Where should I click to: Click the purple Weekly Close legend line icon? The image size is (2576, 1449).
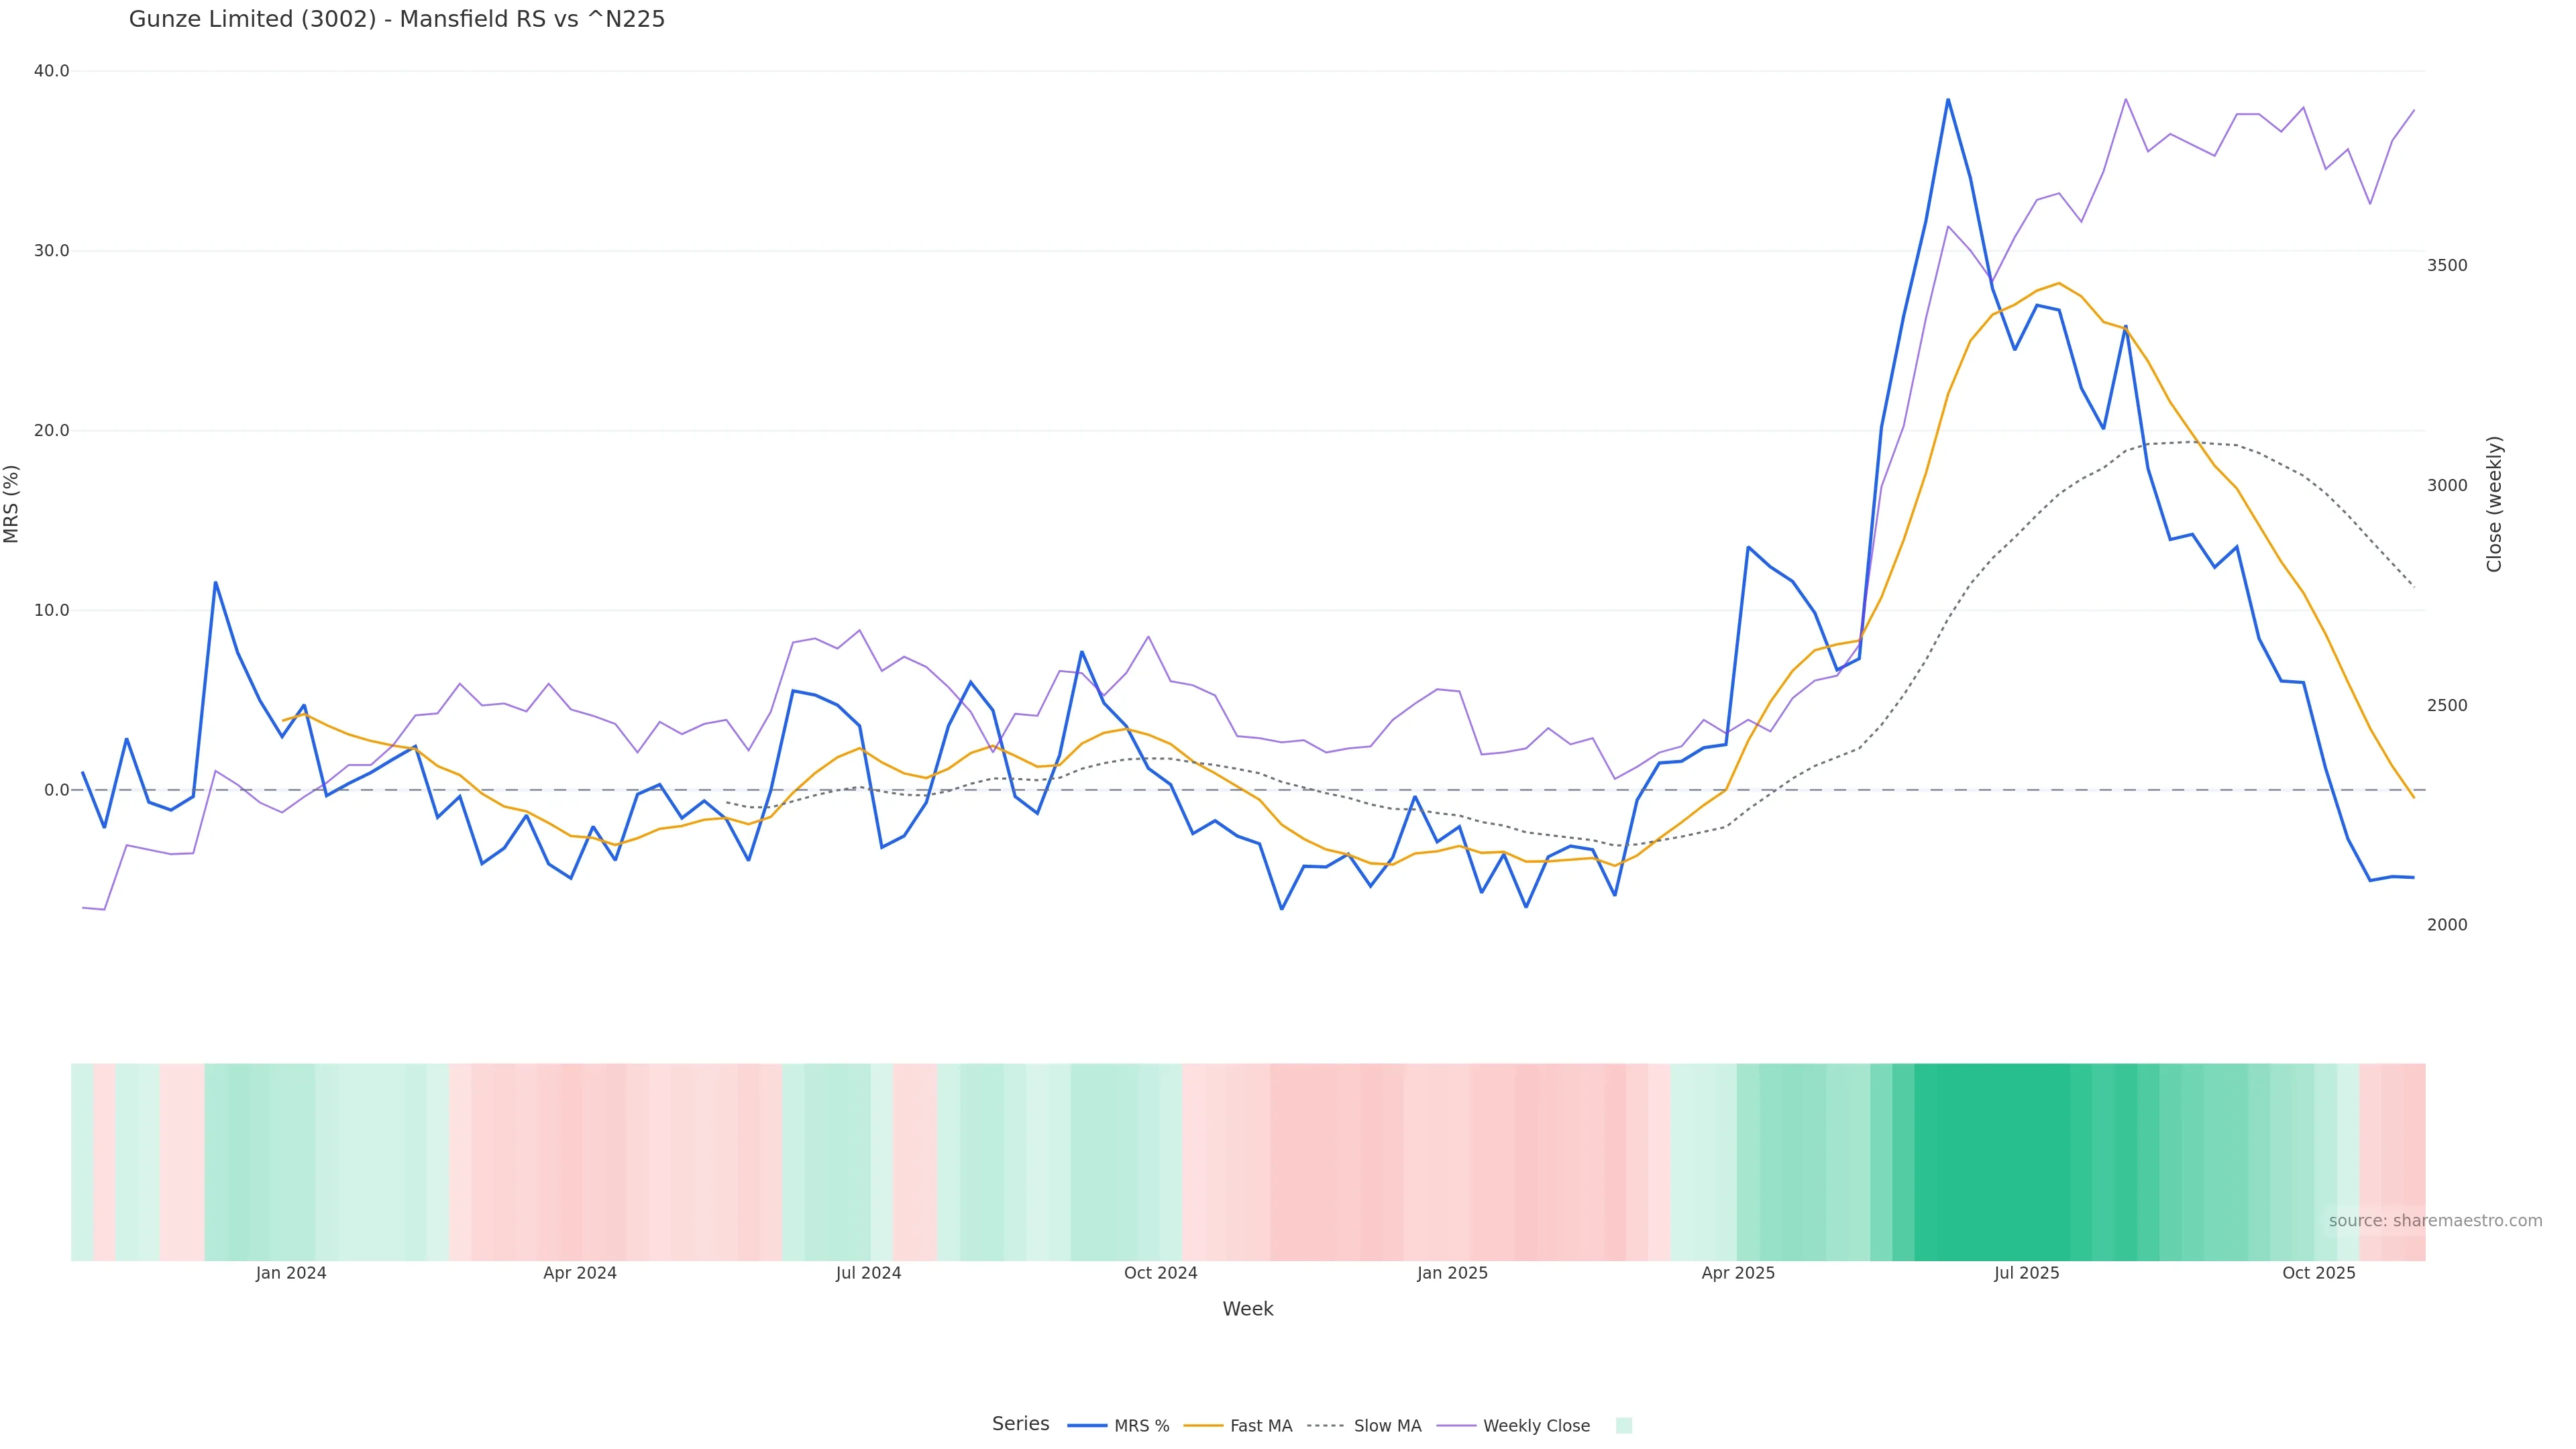pos(1456,1426)
